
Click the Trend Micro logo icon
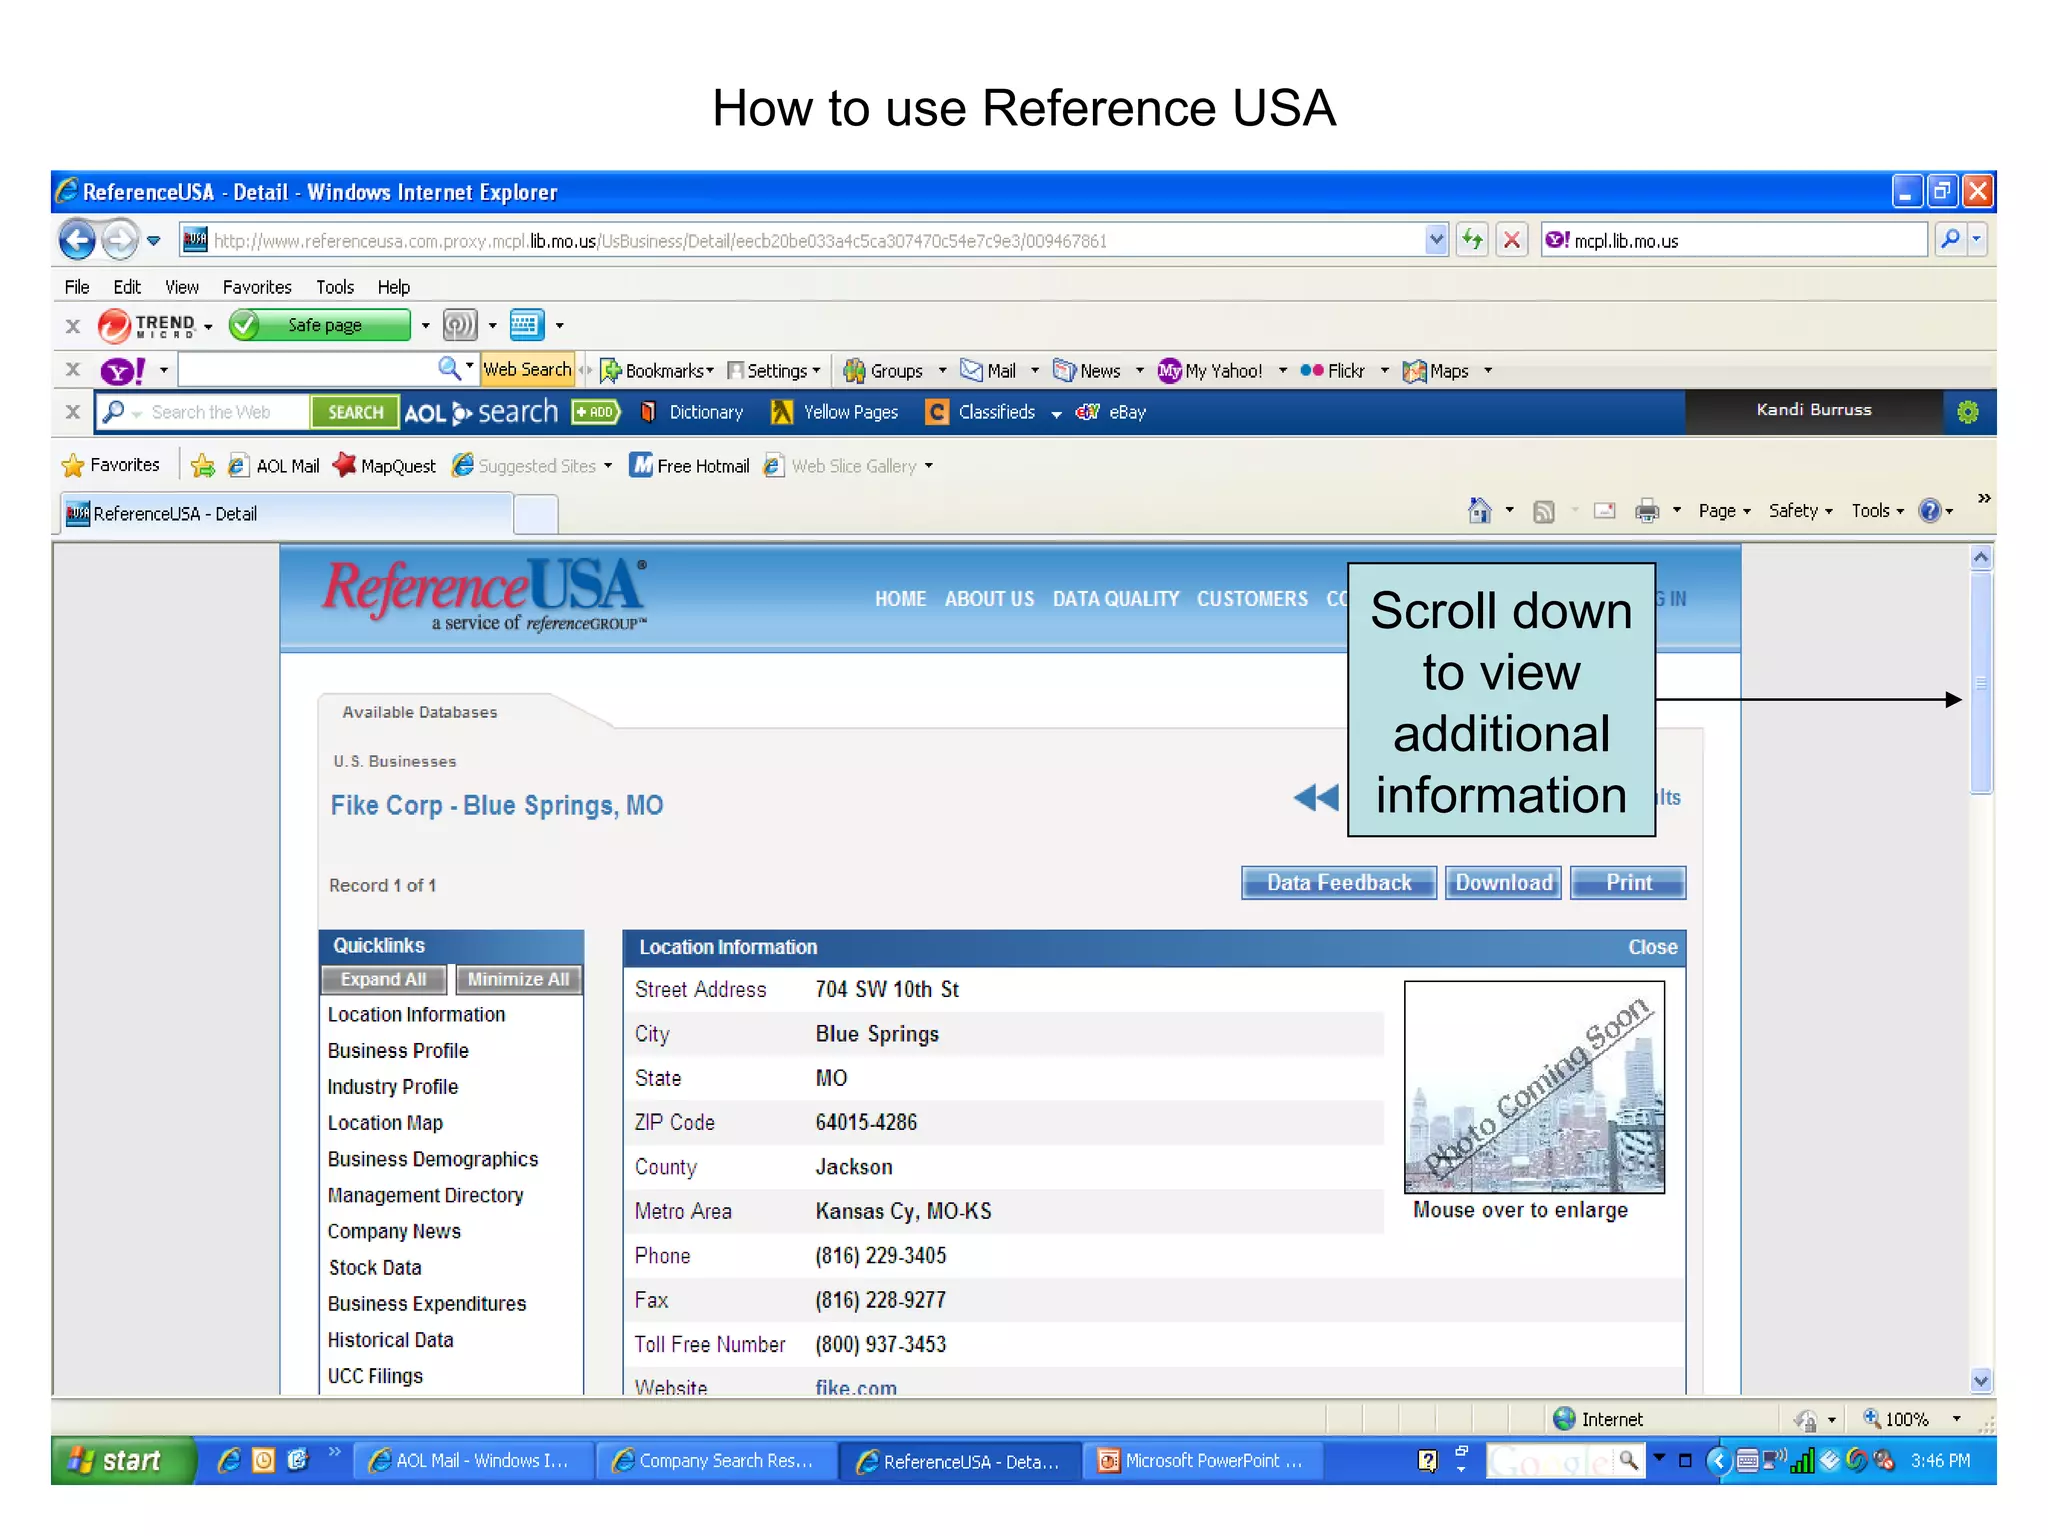tap(114, 325)
